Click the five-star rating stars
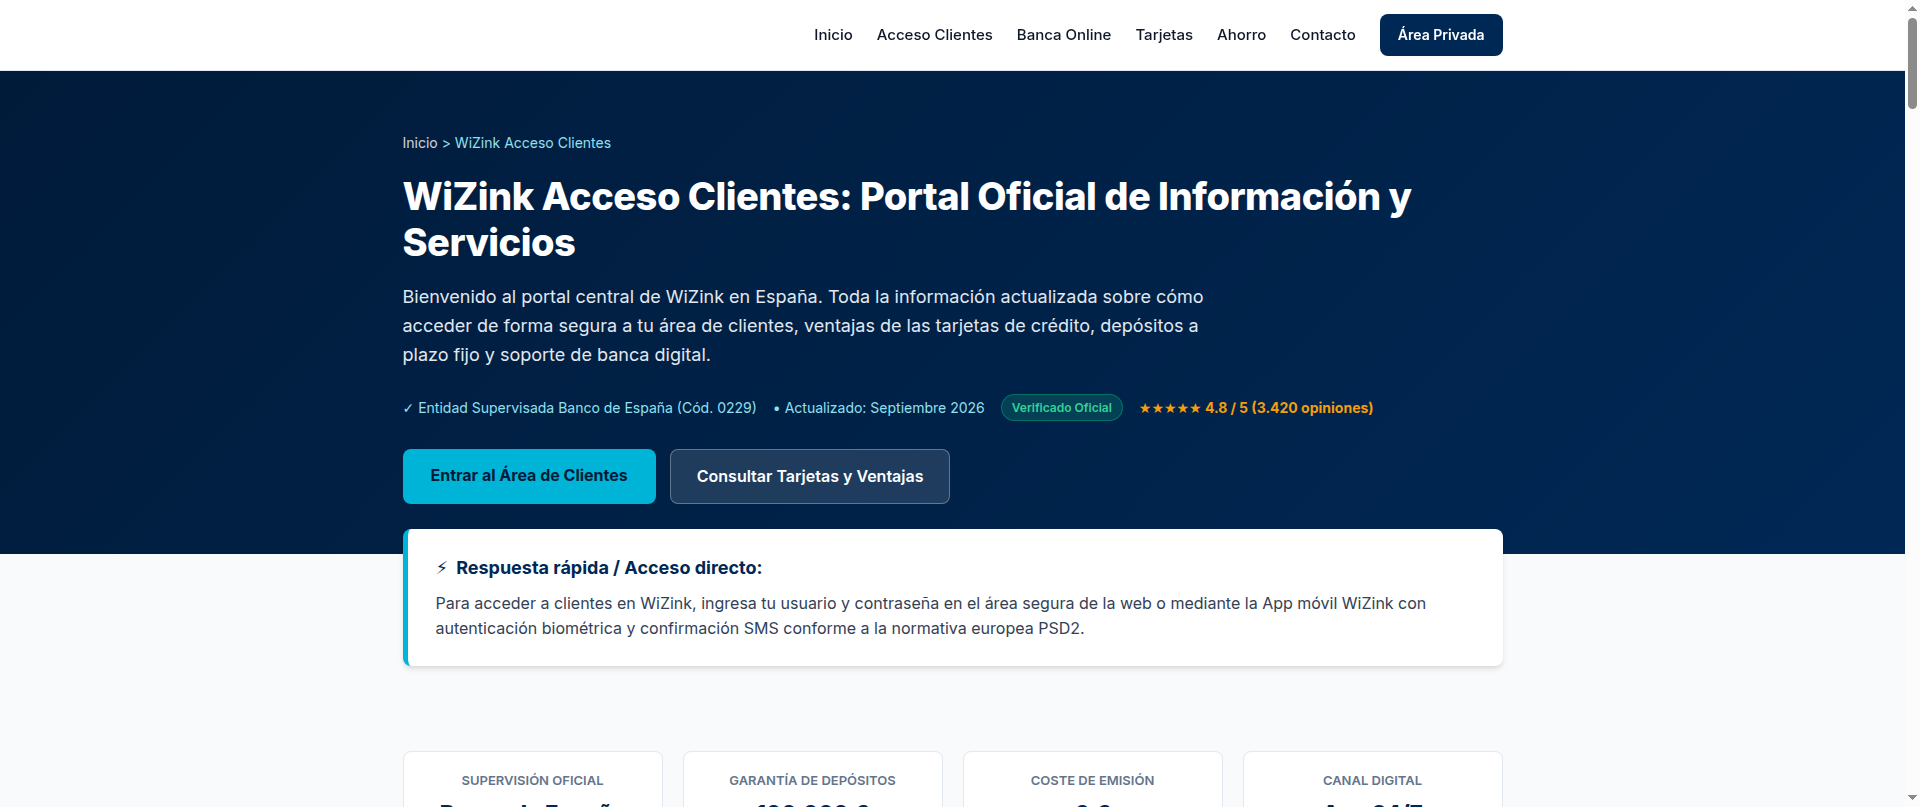This screenshot has width=1920, height=807. pos(1170,408)
